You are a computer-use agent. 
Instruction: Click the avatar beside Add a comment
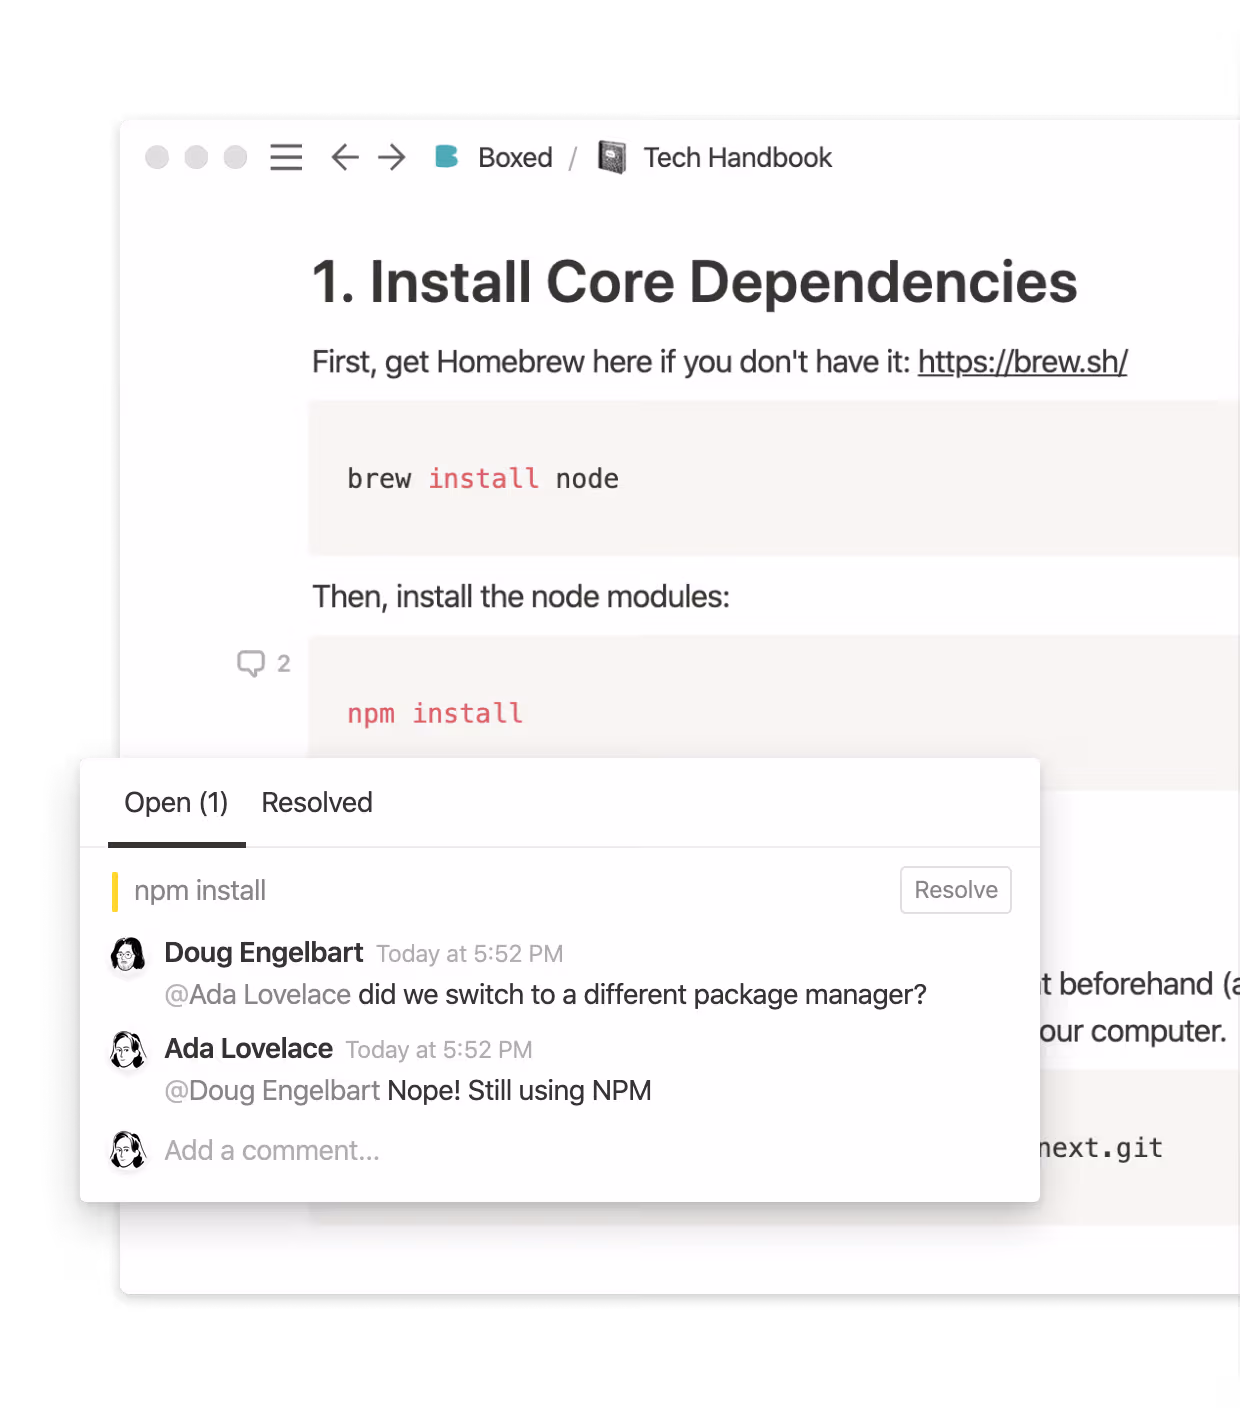pyautogui.click(x=126, y=1150)
